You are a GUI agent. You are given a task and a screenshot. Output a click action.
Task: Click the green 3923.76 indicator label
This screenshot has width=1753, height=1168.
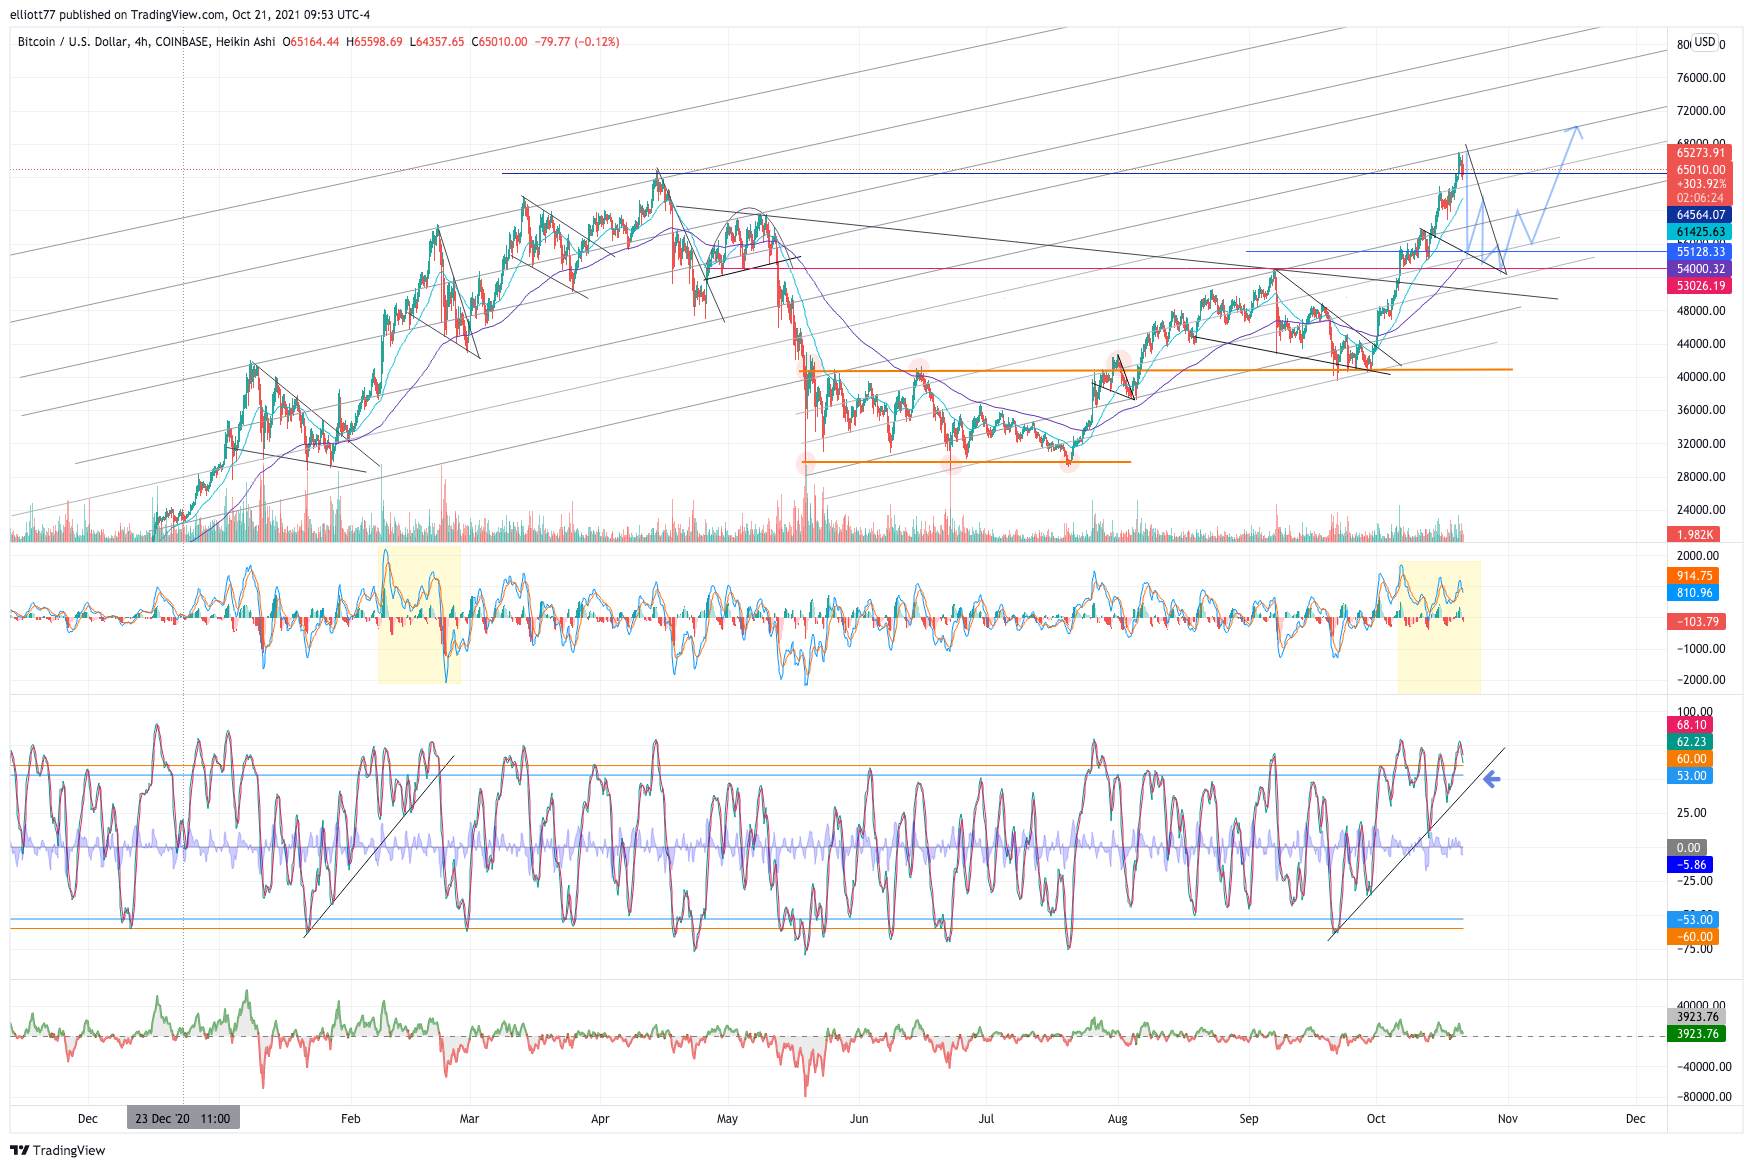pos(1696,1034)
